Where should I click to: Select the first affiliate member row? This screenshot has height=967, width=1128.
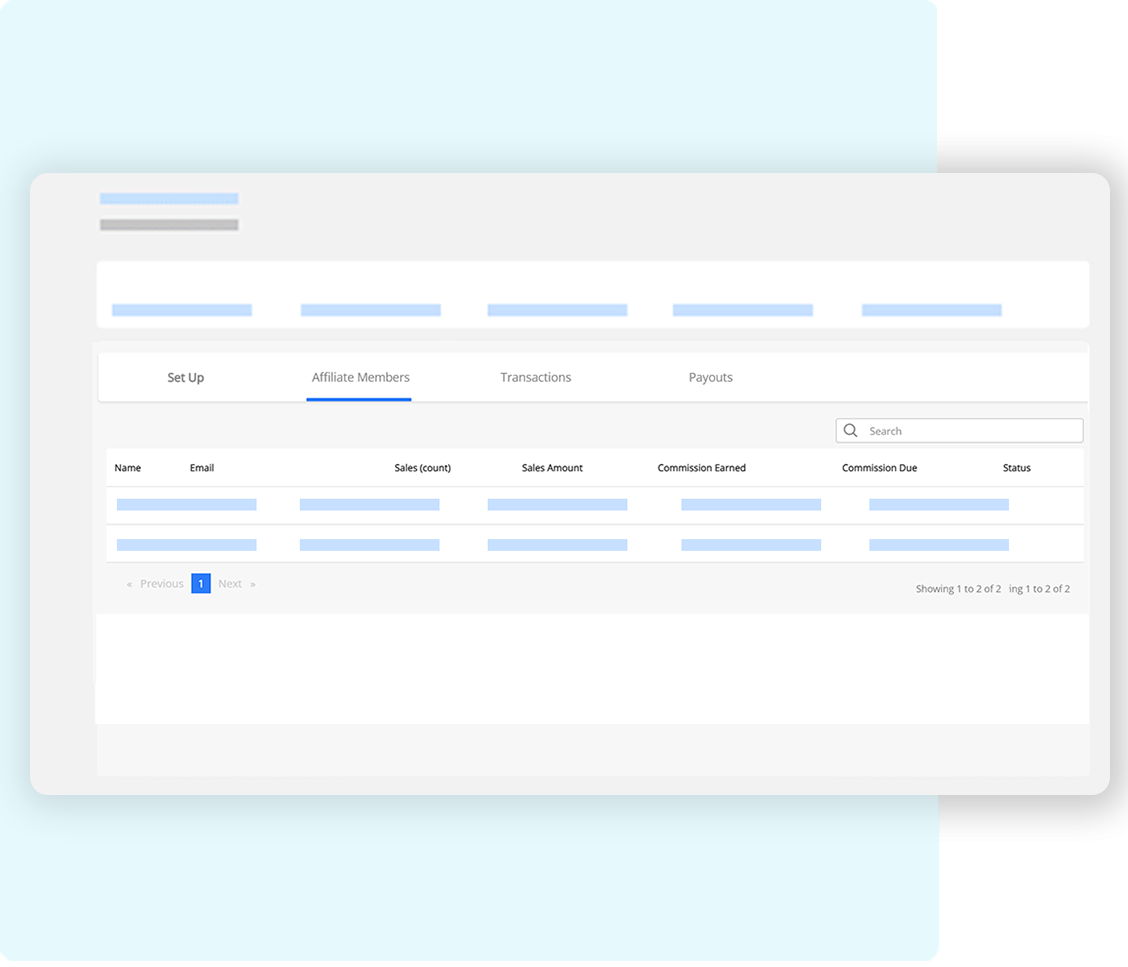coord(594,505)
